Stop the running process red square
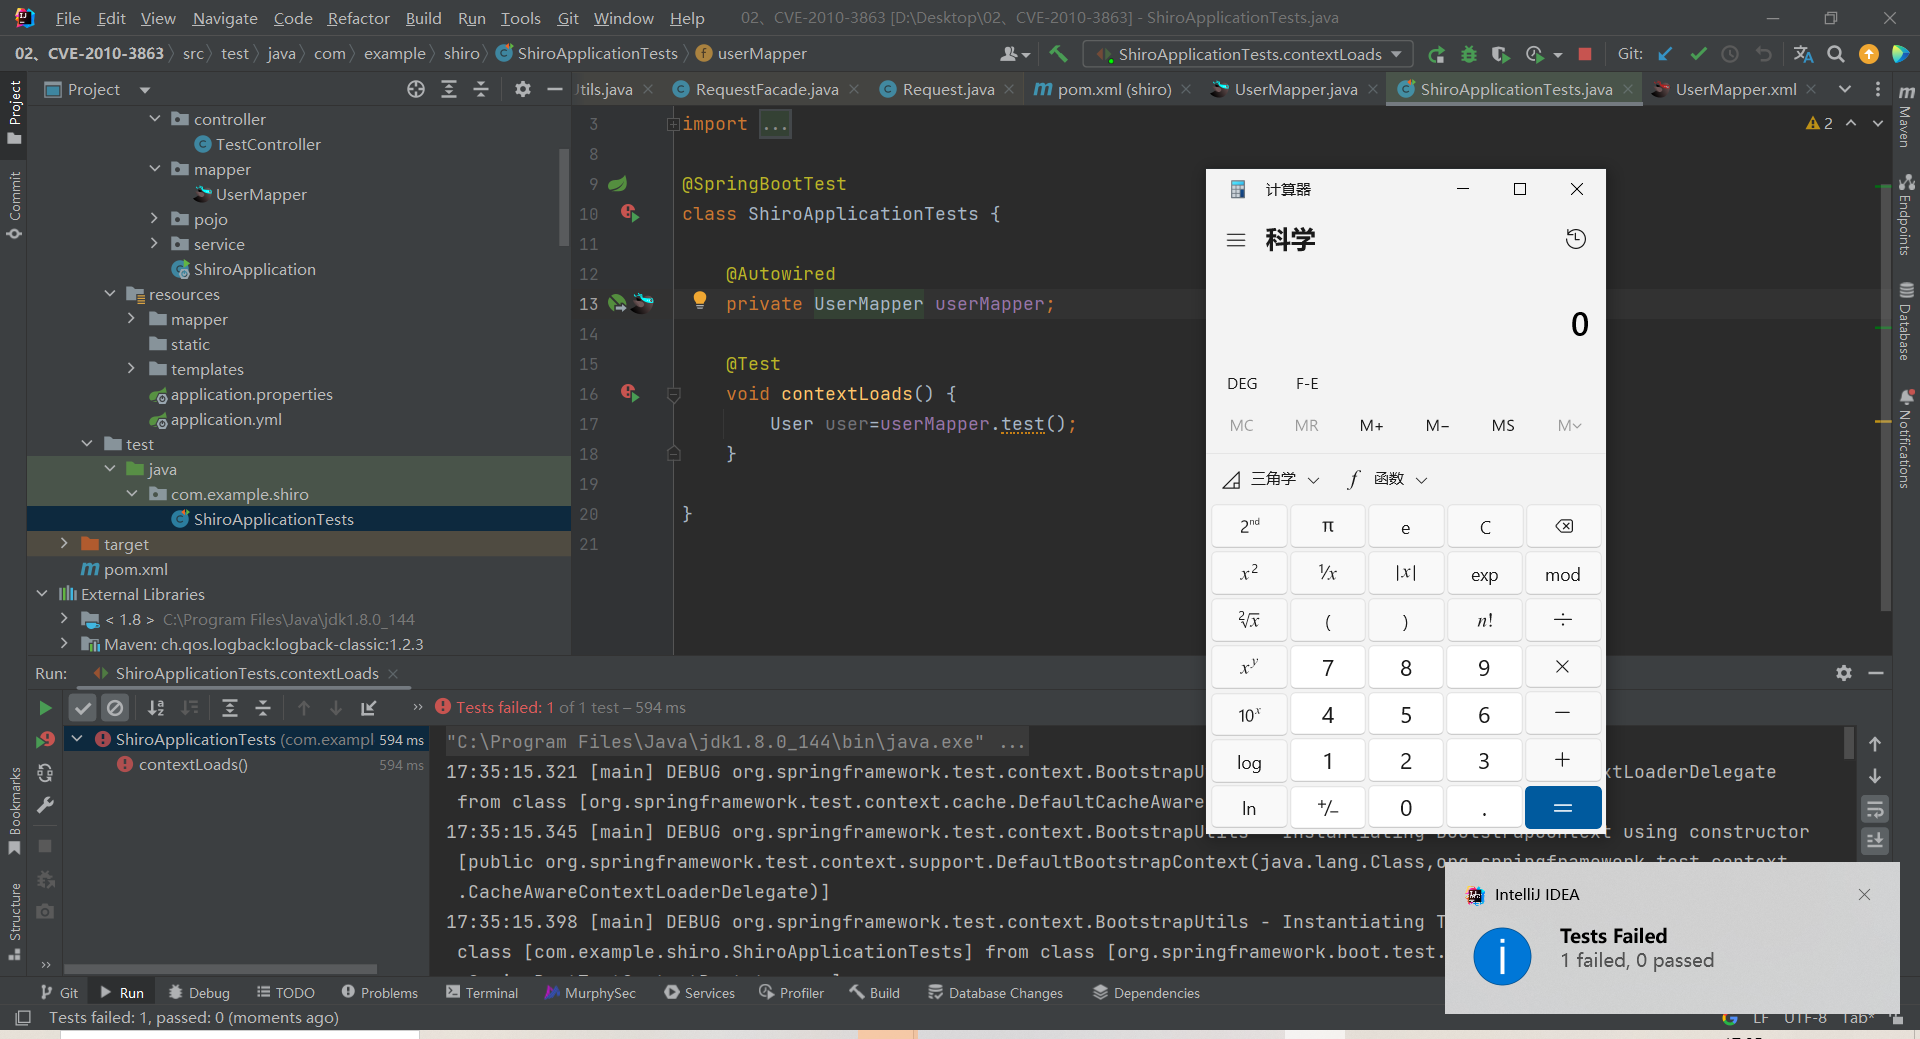 (1585, 54)
